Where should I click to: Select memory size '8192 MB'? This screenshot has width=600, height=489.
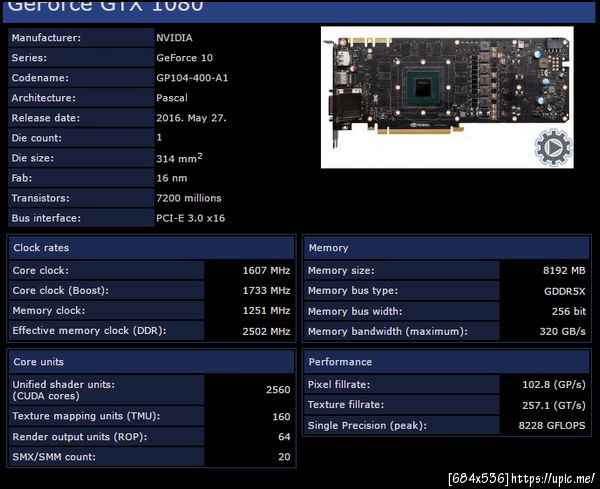(564, 271)
